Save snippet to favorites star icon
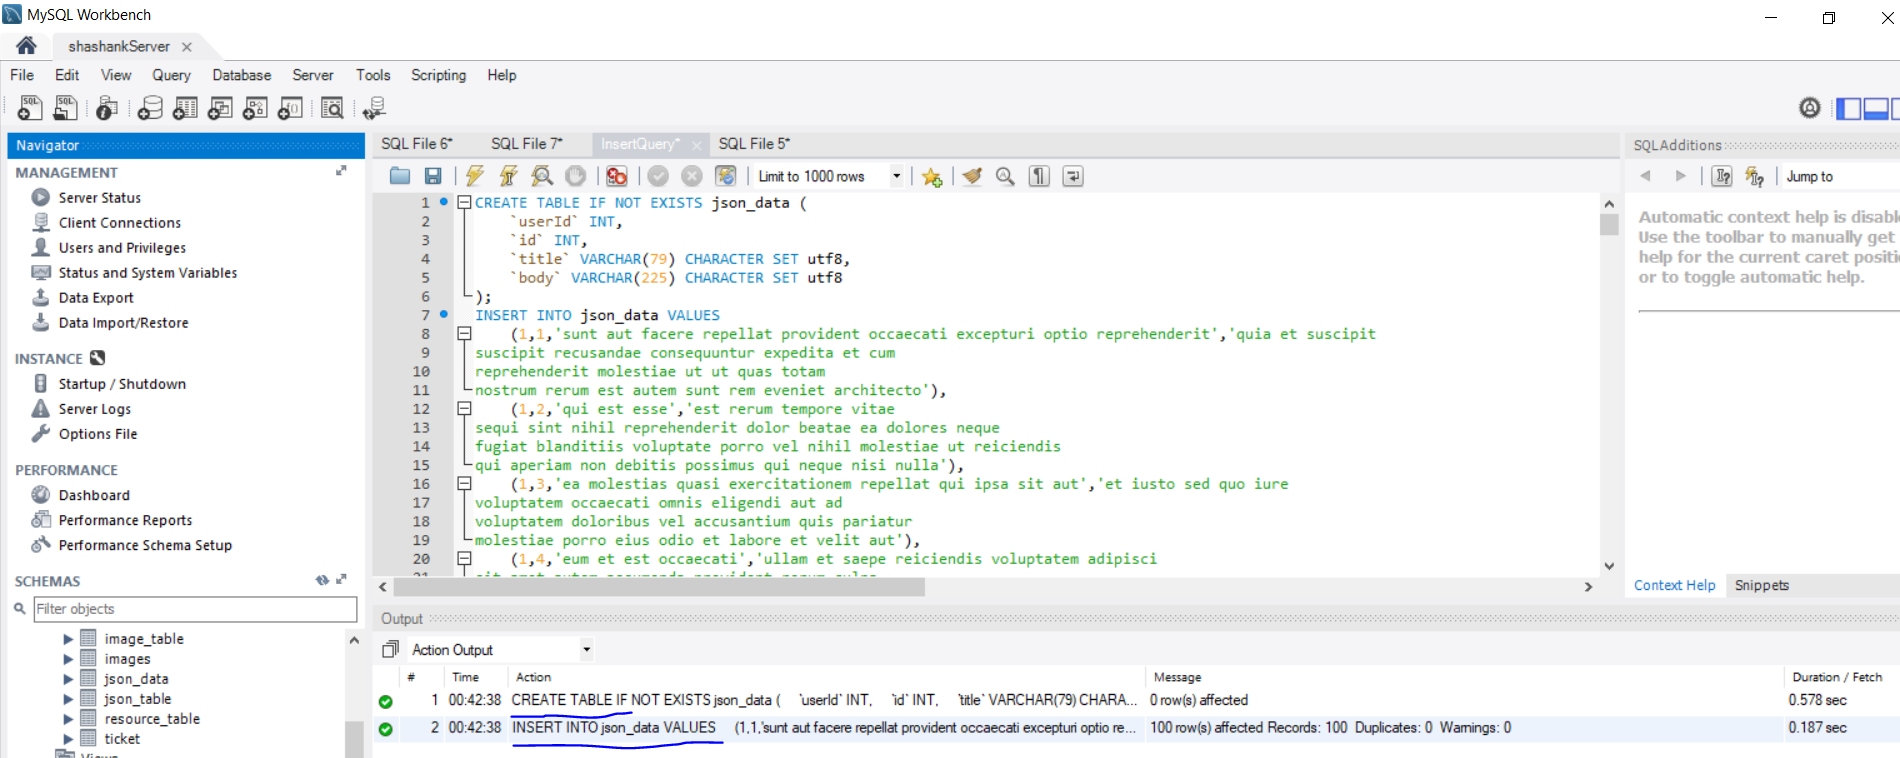This screenshot has width=1900, height=758. pyautogui.click(x=932, y=177)
